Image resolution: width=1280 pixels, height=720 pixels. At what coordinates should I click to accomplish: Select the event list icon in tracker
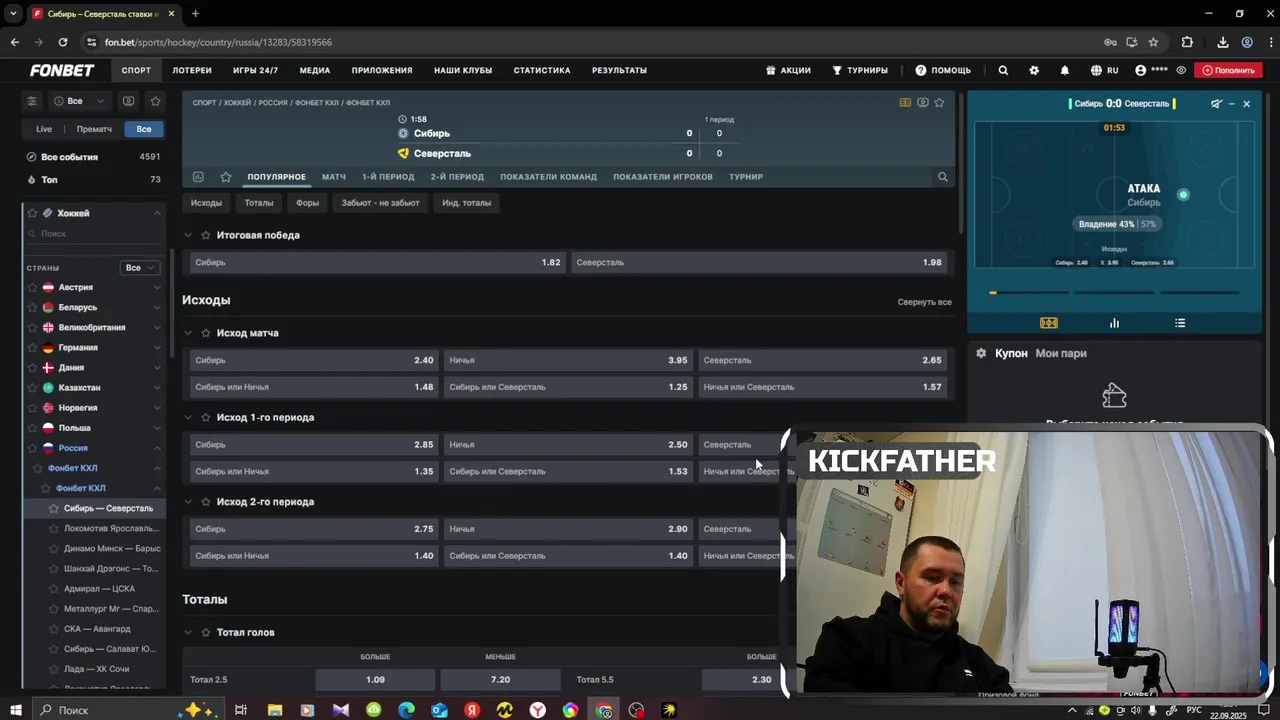(1180, 323)
